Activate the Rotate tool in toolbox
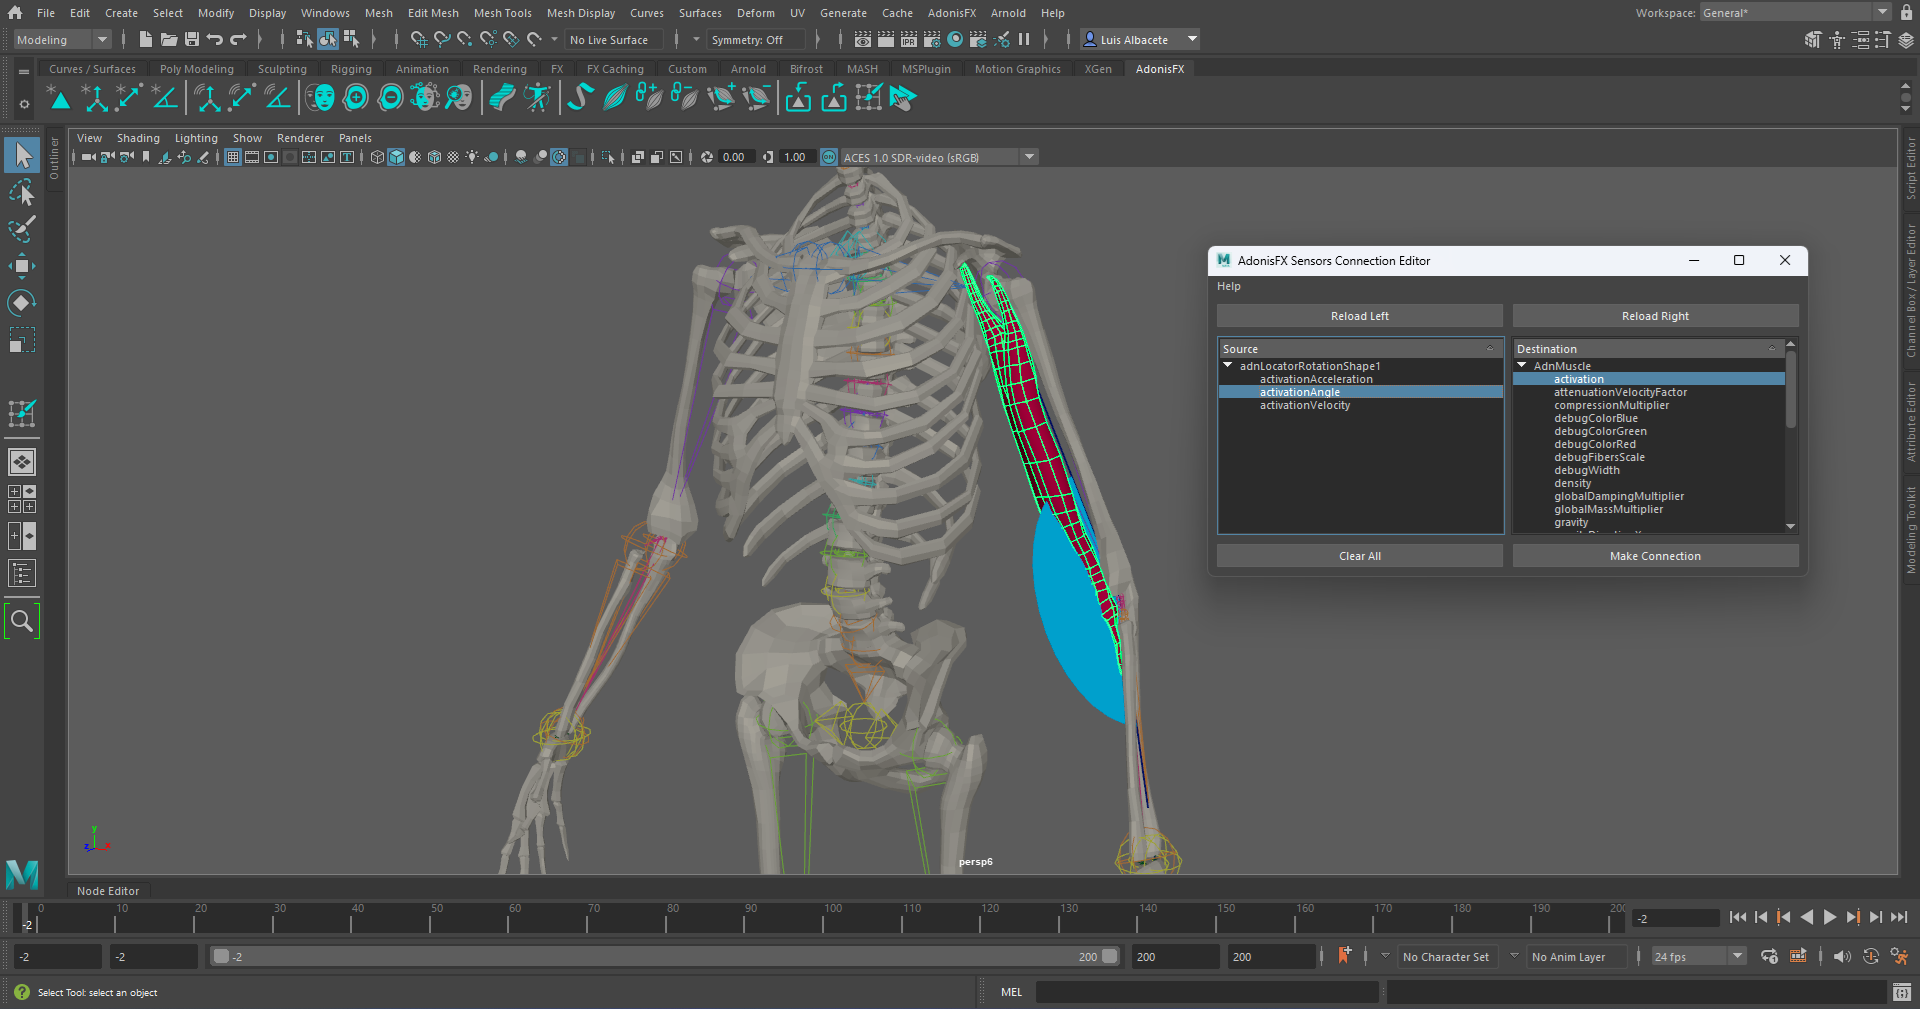 [22, 303]
